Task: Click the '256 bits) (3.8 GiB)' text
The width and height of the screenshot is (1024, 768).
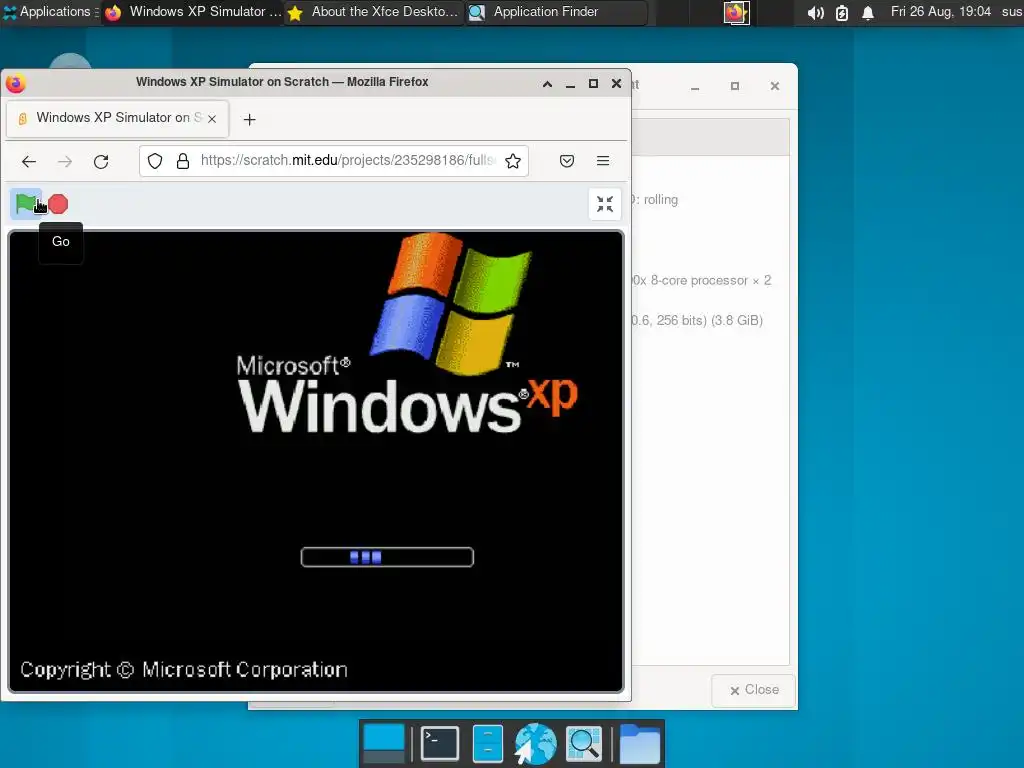Action: point(709,320)
